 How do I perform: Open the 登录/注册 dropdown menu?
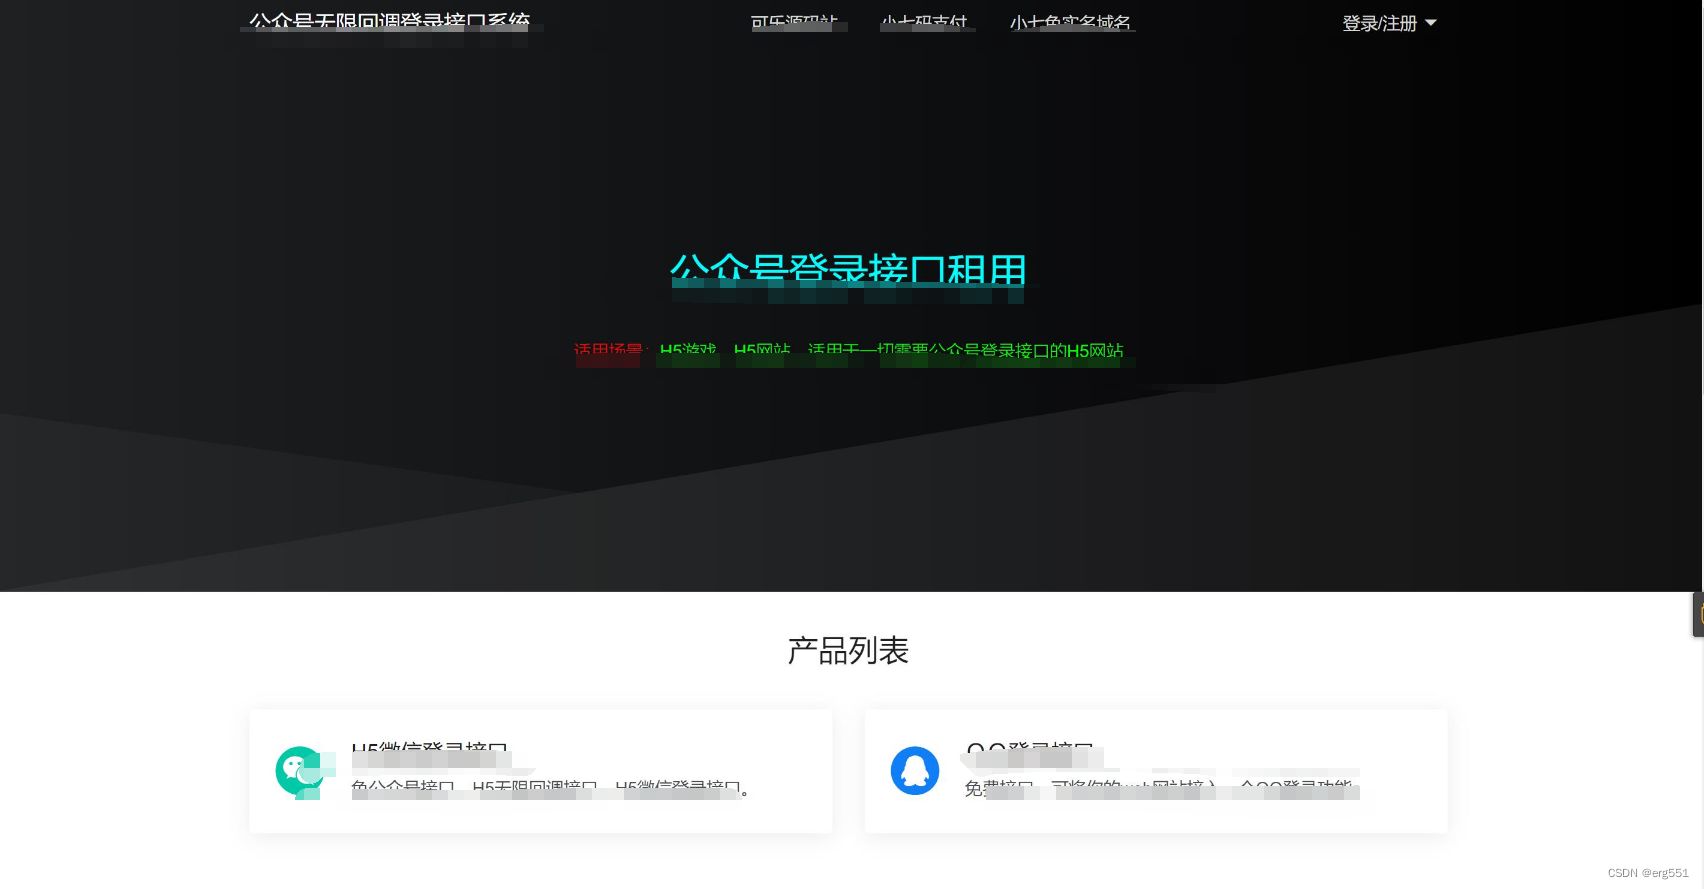pos(1388,23)
